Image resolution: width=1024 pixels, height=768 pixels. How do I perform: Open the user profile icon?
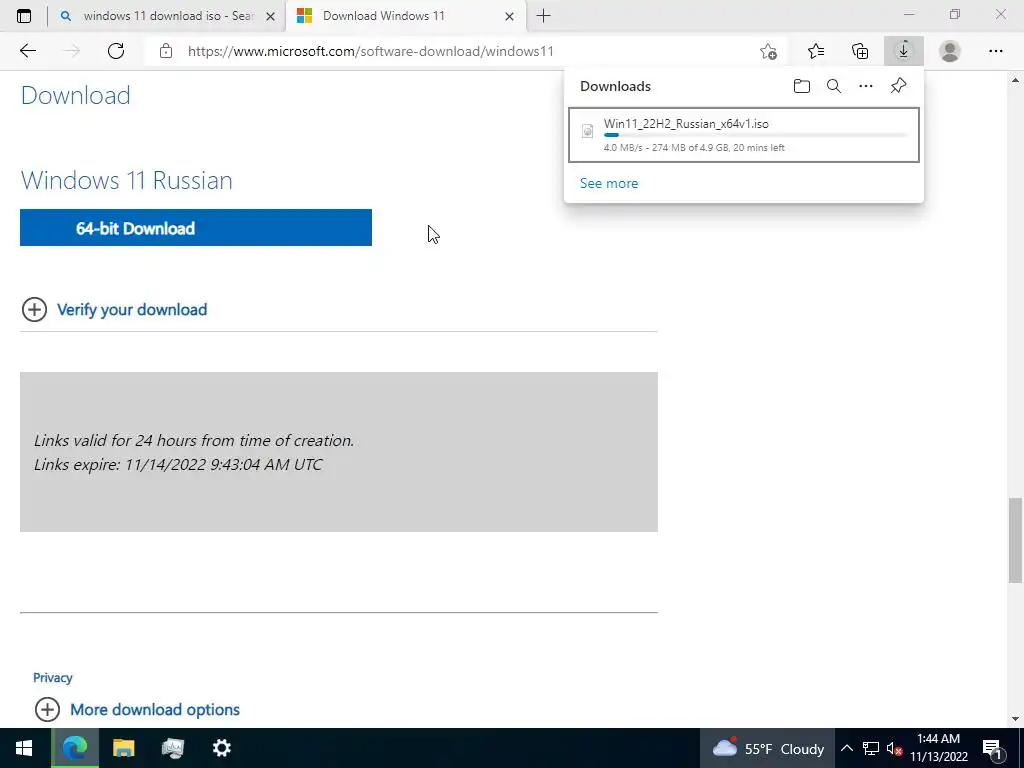point(950,51)
